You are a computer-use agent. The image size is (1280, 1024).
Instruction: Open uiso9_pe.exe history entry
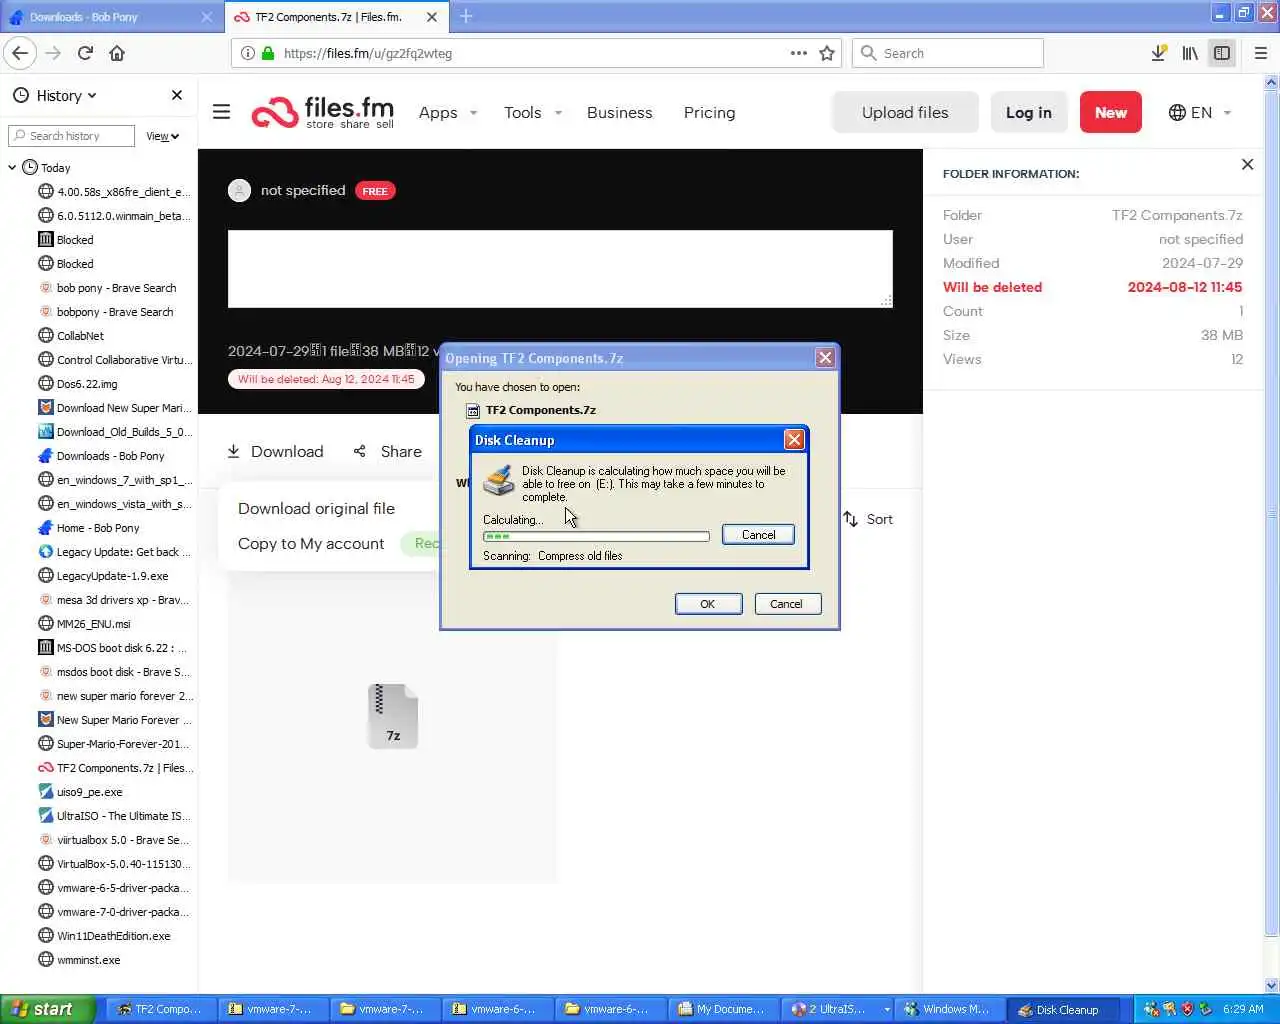(x=80, y=792)
